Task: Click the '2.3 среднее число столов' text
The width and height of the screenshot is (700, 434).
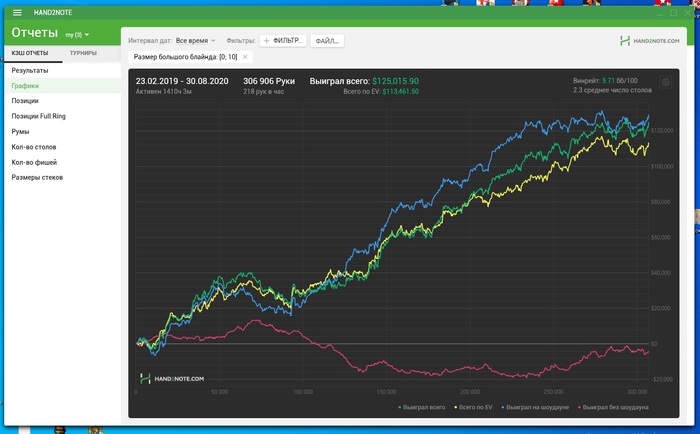Action: [x=612, y=90]
